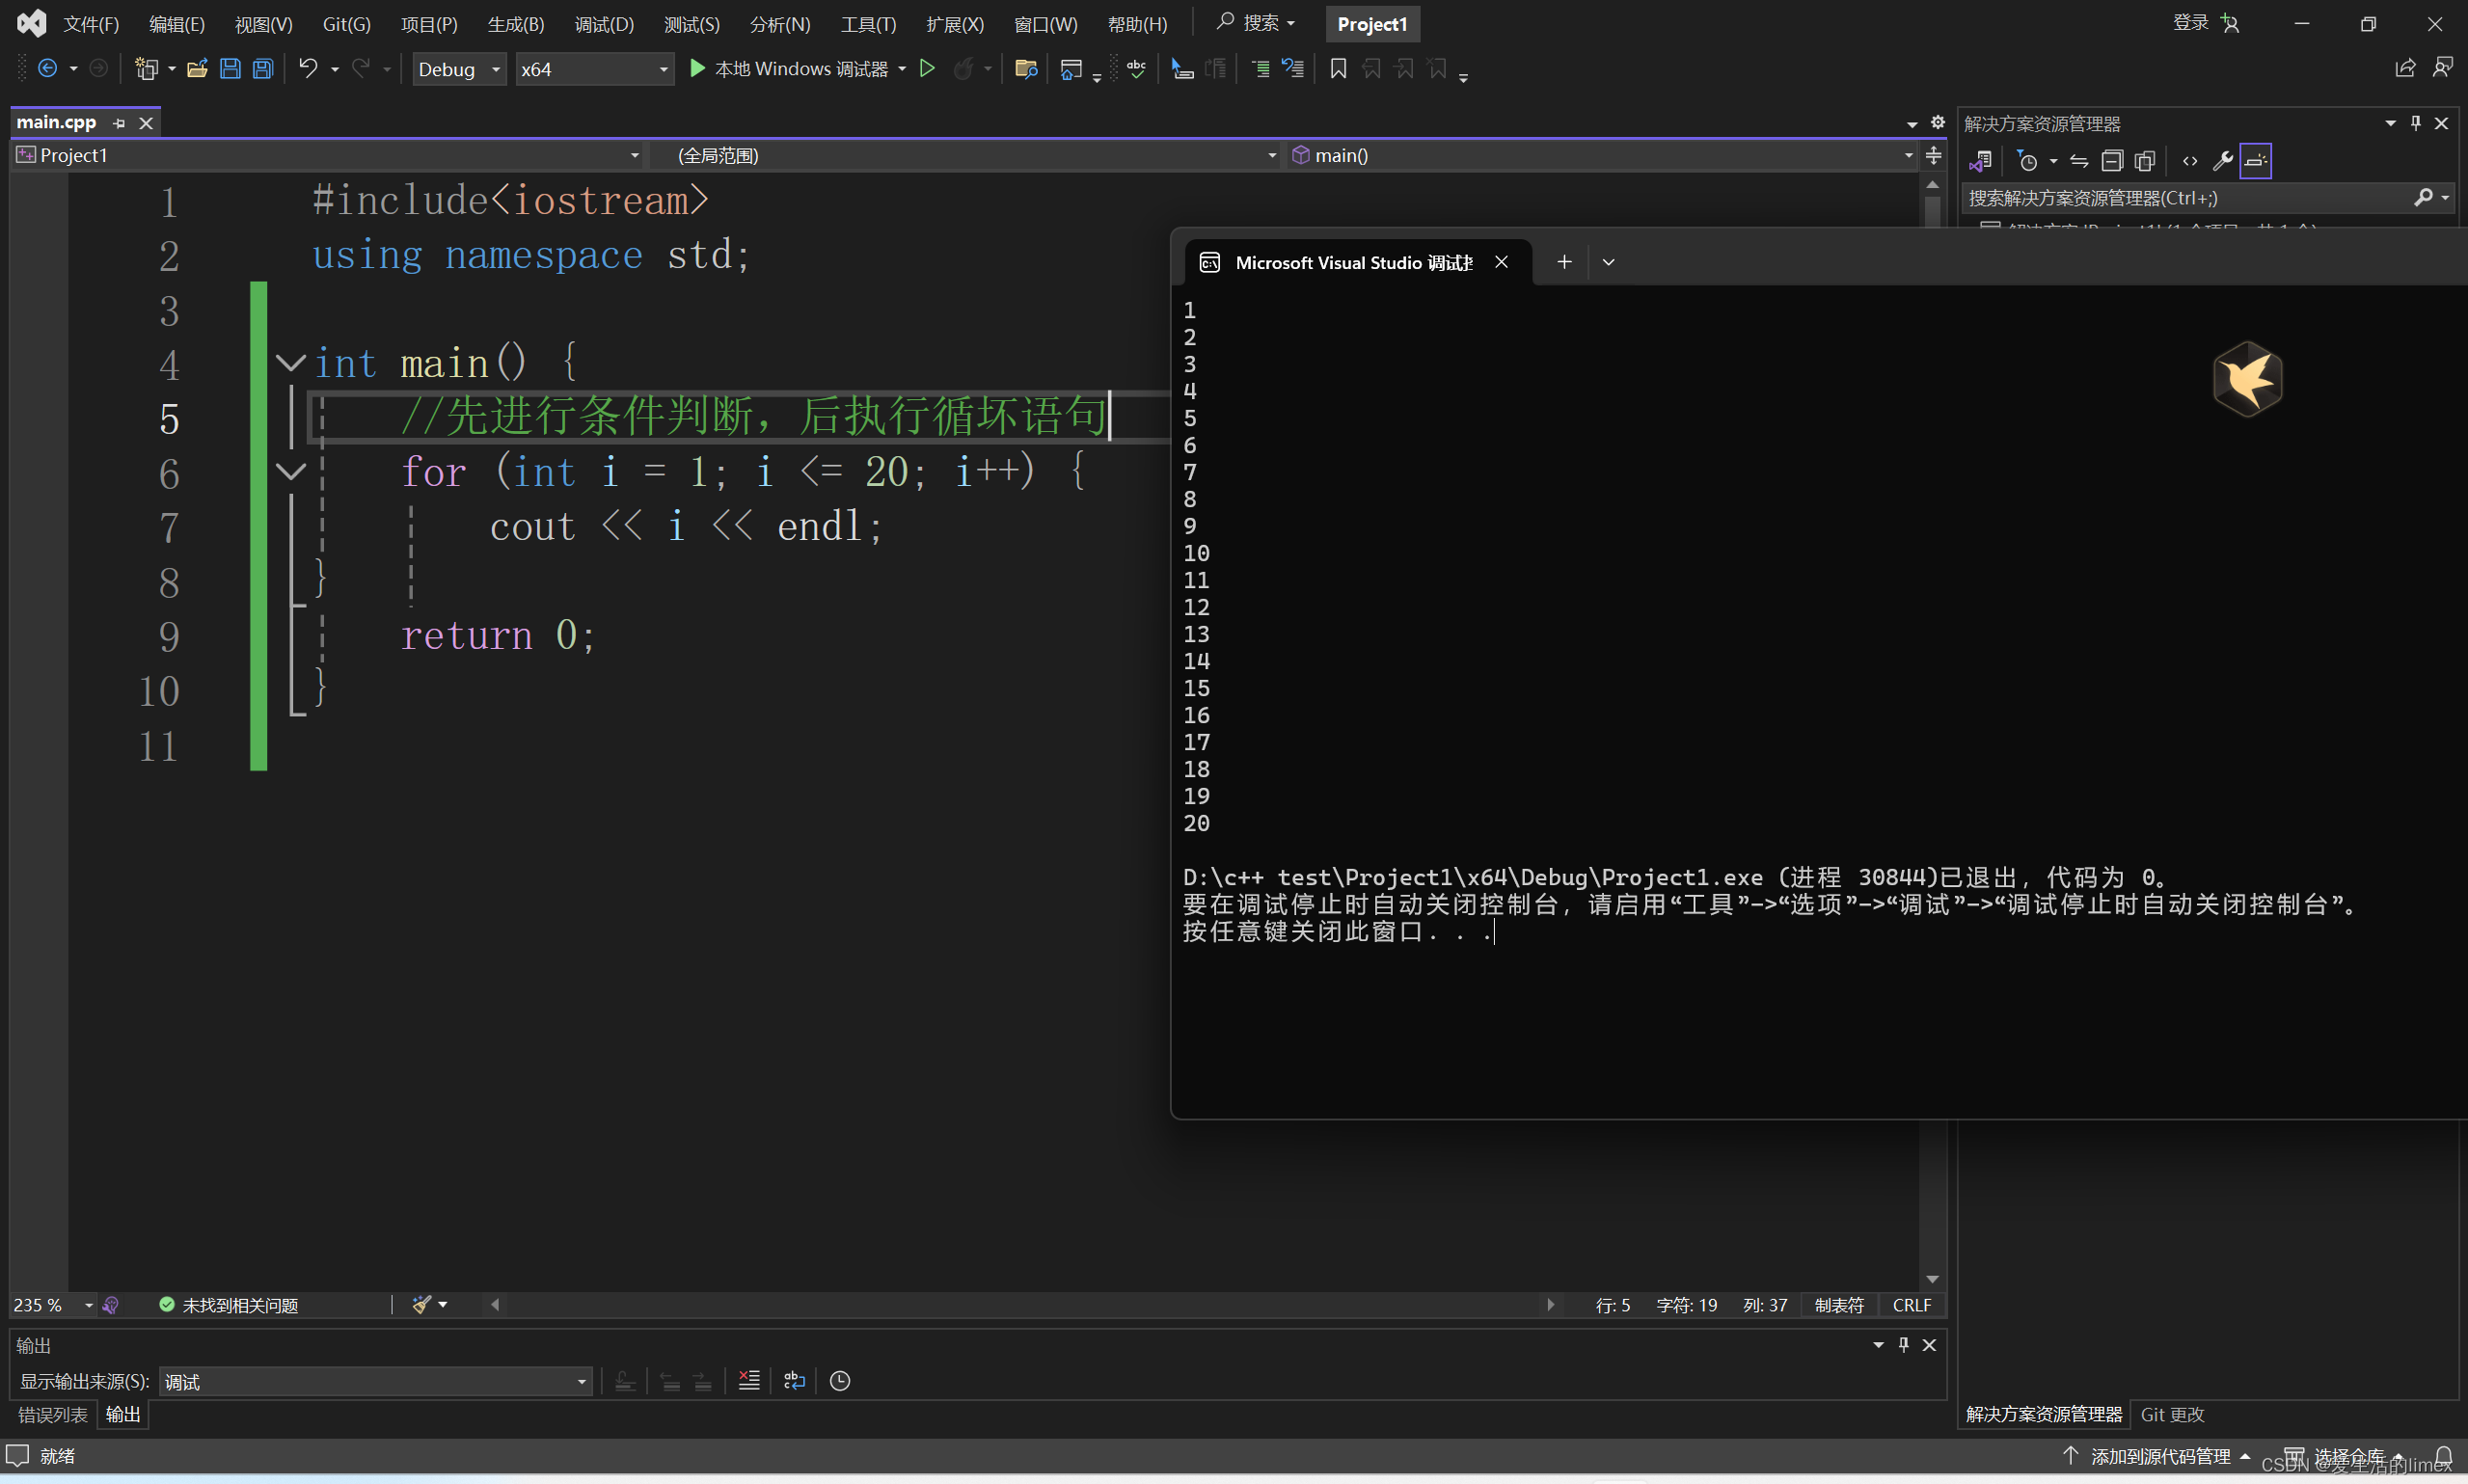Open file using the folder toolbar icon
This screenshot has height=1484, width=2468.
coord(197,68)
